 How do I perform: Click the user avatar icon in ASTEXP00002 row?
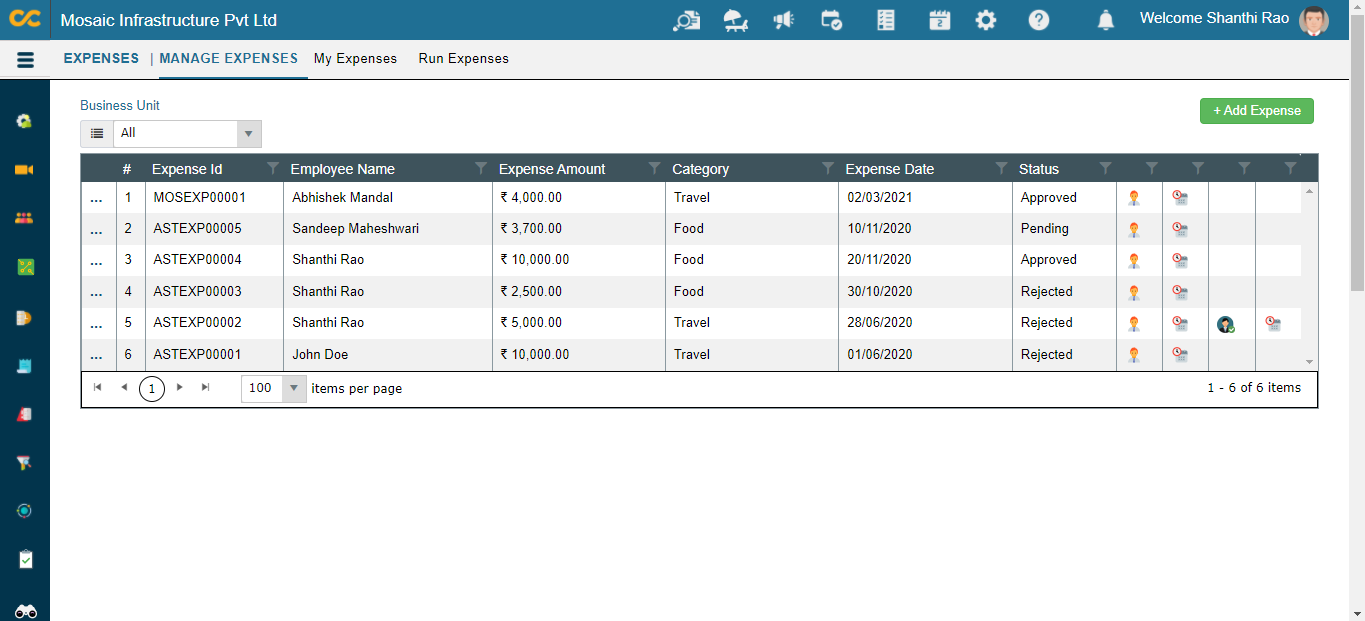click(x=1225, y=324)
